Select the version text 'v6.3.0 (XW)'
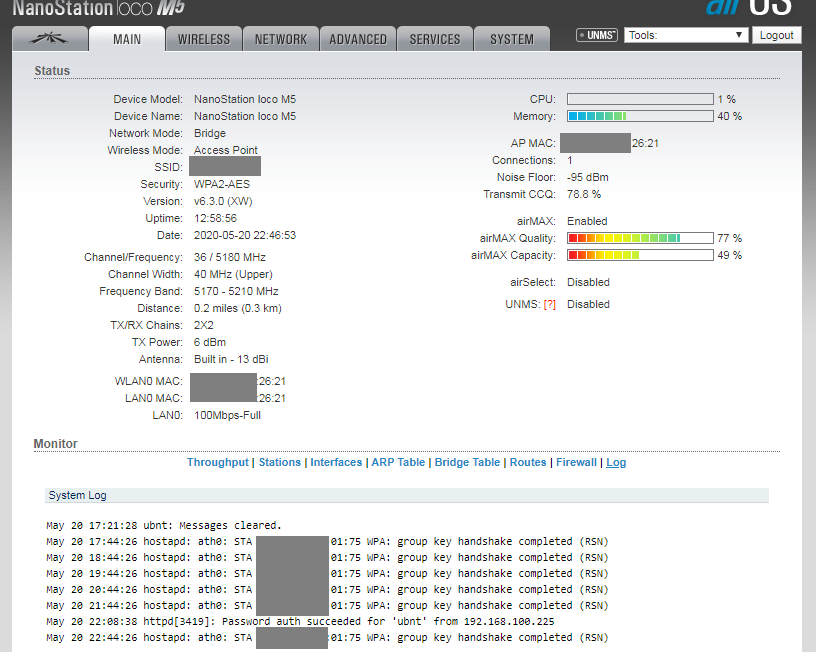 223,201
